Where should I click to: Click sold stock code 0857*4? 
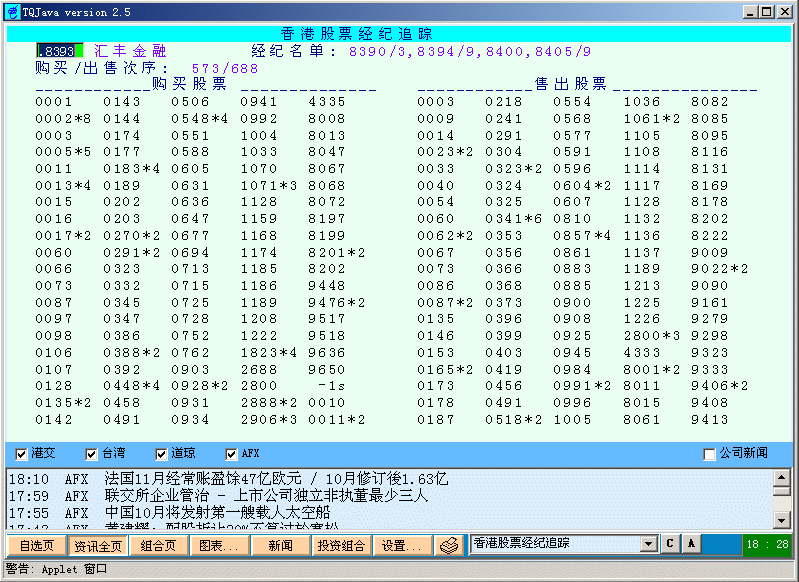tap(582, 235)
